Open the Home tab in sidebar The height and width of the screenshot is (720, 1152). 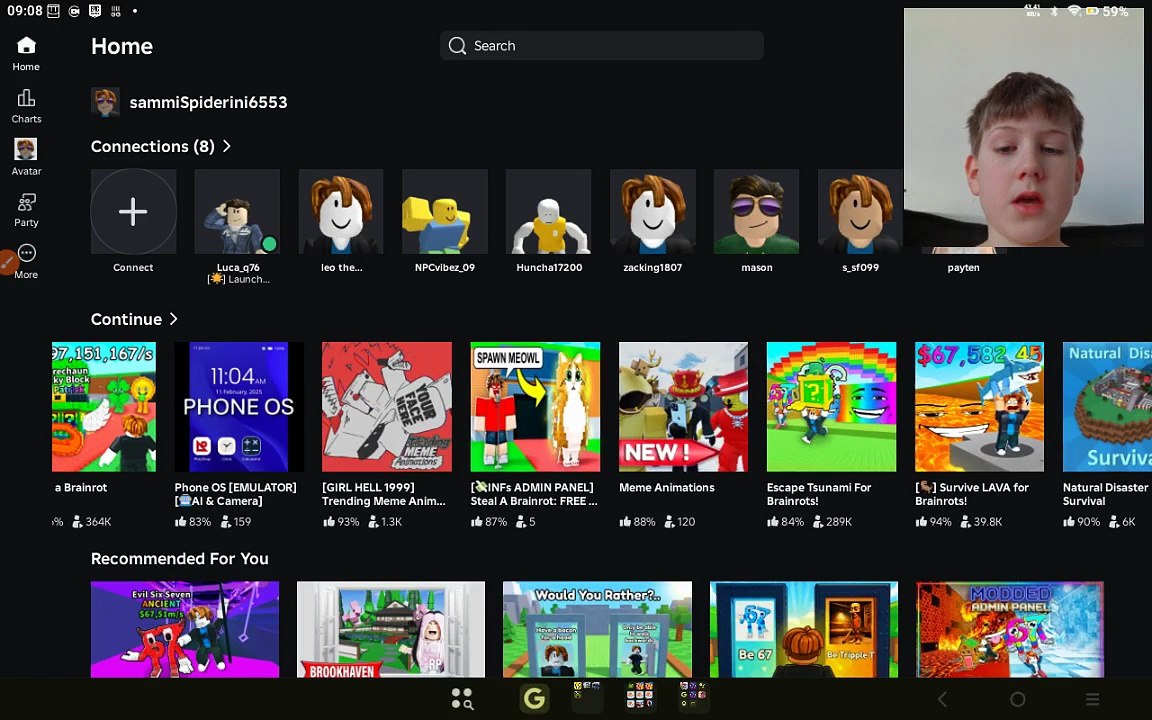(x=26, y=54)
